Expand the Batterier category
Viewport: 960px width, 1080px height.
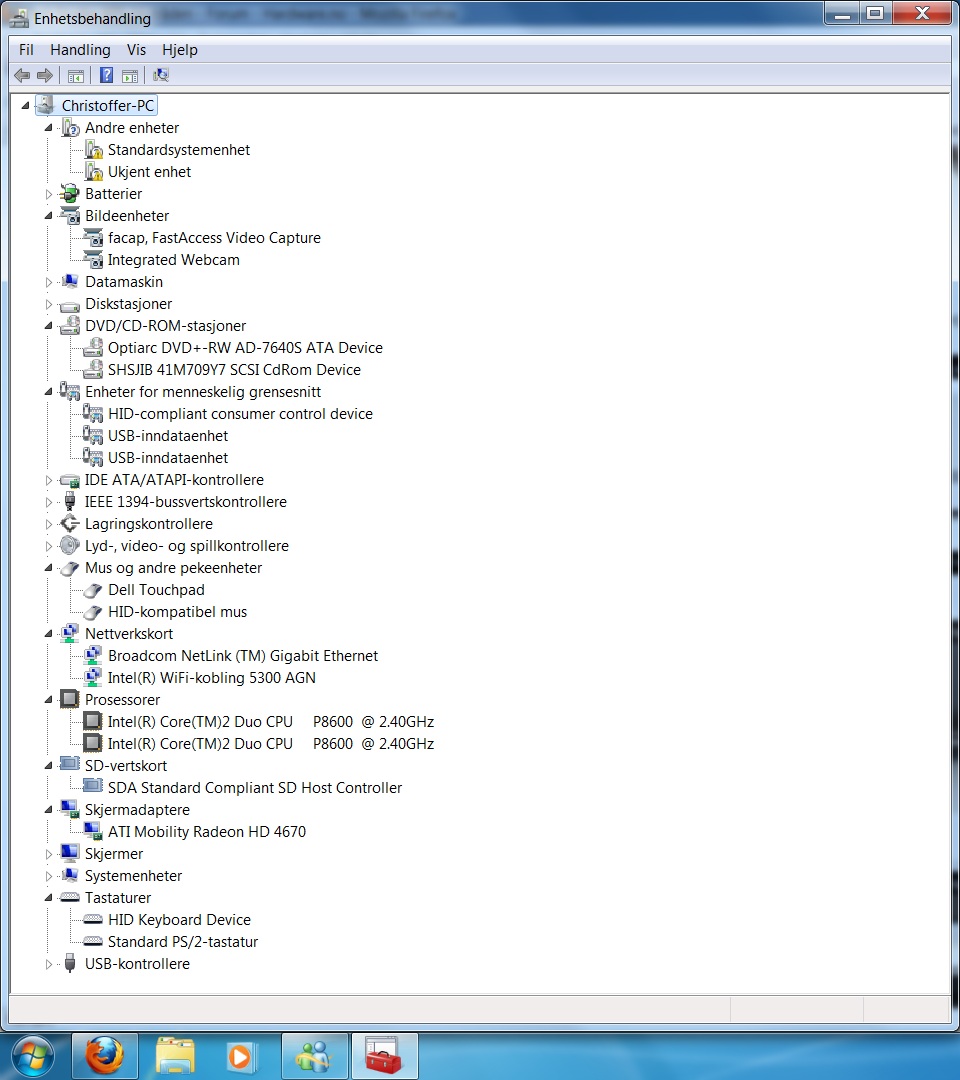pos(48,194)
